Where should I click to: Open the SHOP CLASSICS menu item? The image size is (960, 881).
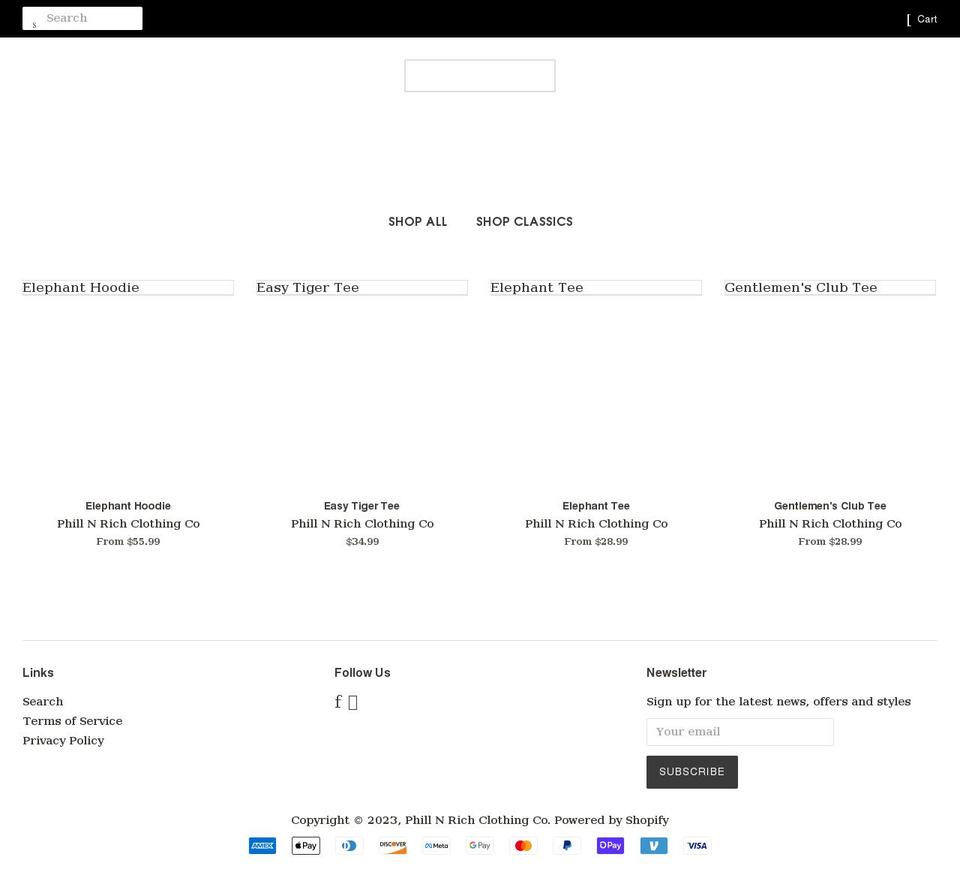(525, 222)
